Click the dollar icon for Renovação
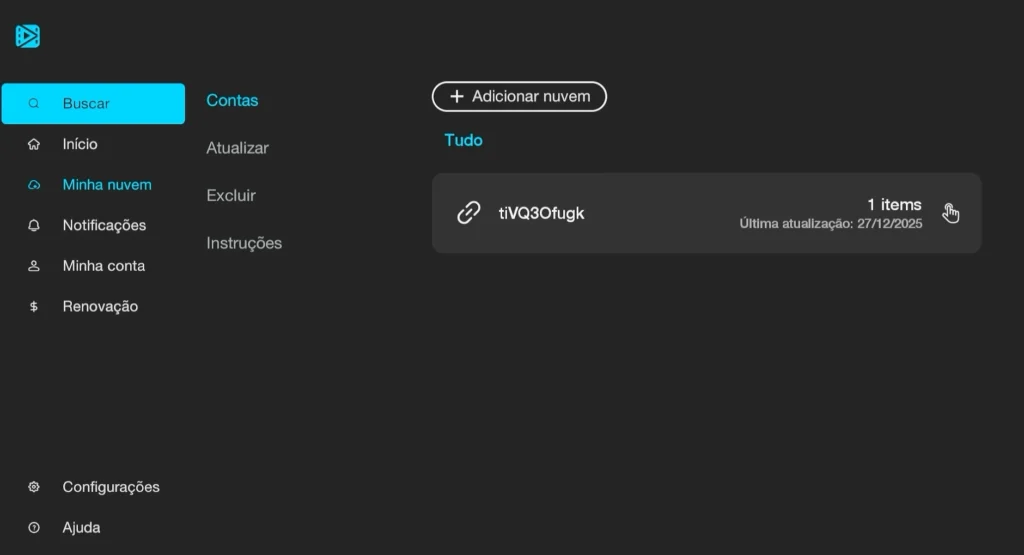This screenshot has width=1024, height=555. point(34,306)
